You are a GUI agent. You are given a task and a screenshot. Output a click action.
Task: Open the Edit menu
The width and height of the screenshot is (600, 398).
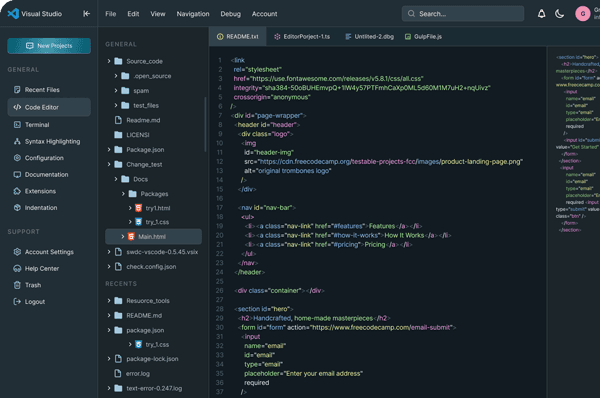133,14
